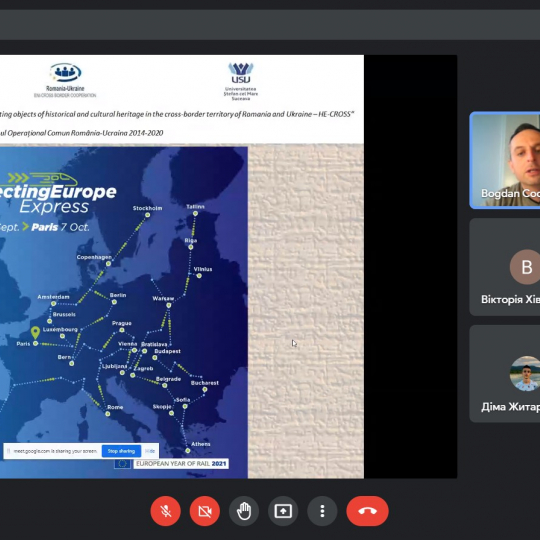The image size is (540, 540).
Task: Select the Вікторія participant tile
Action: point(505,267)
